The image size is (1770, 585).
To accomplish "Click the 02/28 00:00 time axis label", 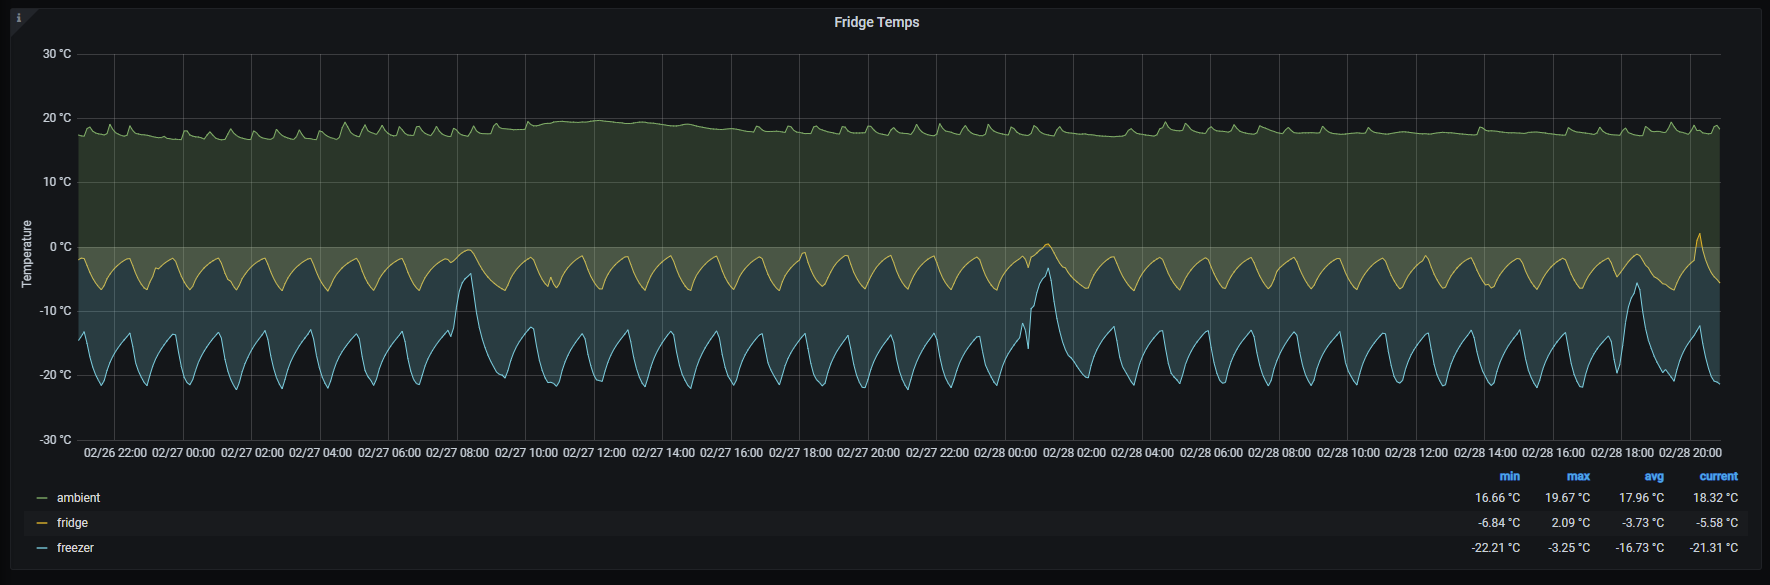I will tap(1005, 453).
